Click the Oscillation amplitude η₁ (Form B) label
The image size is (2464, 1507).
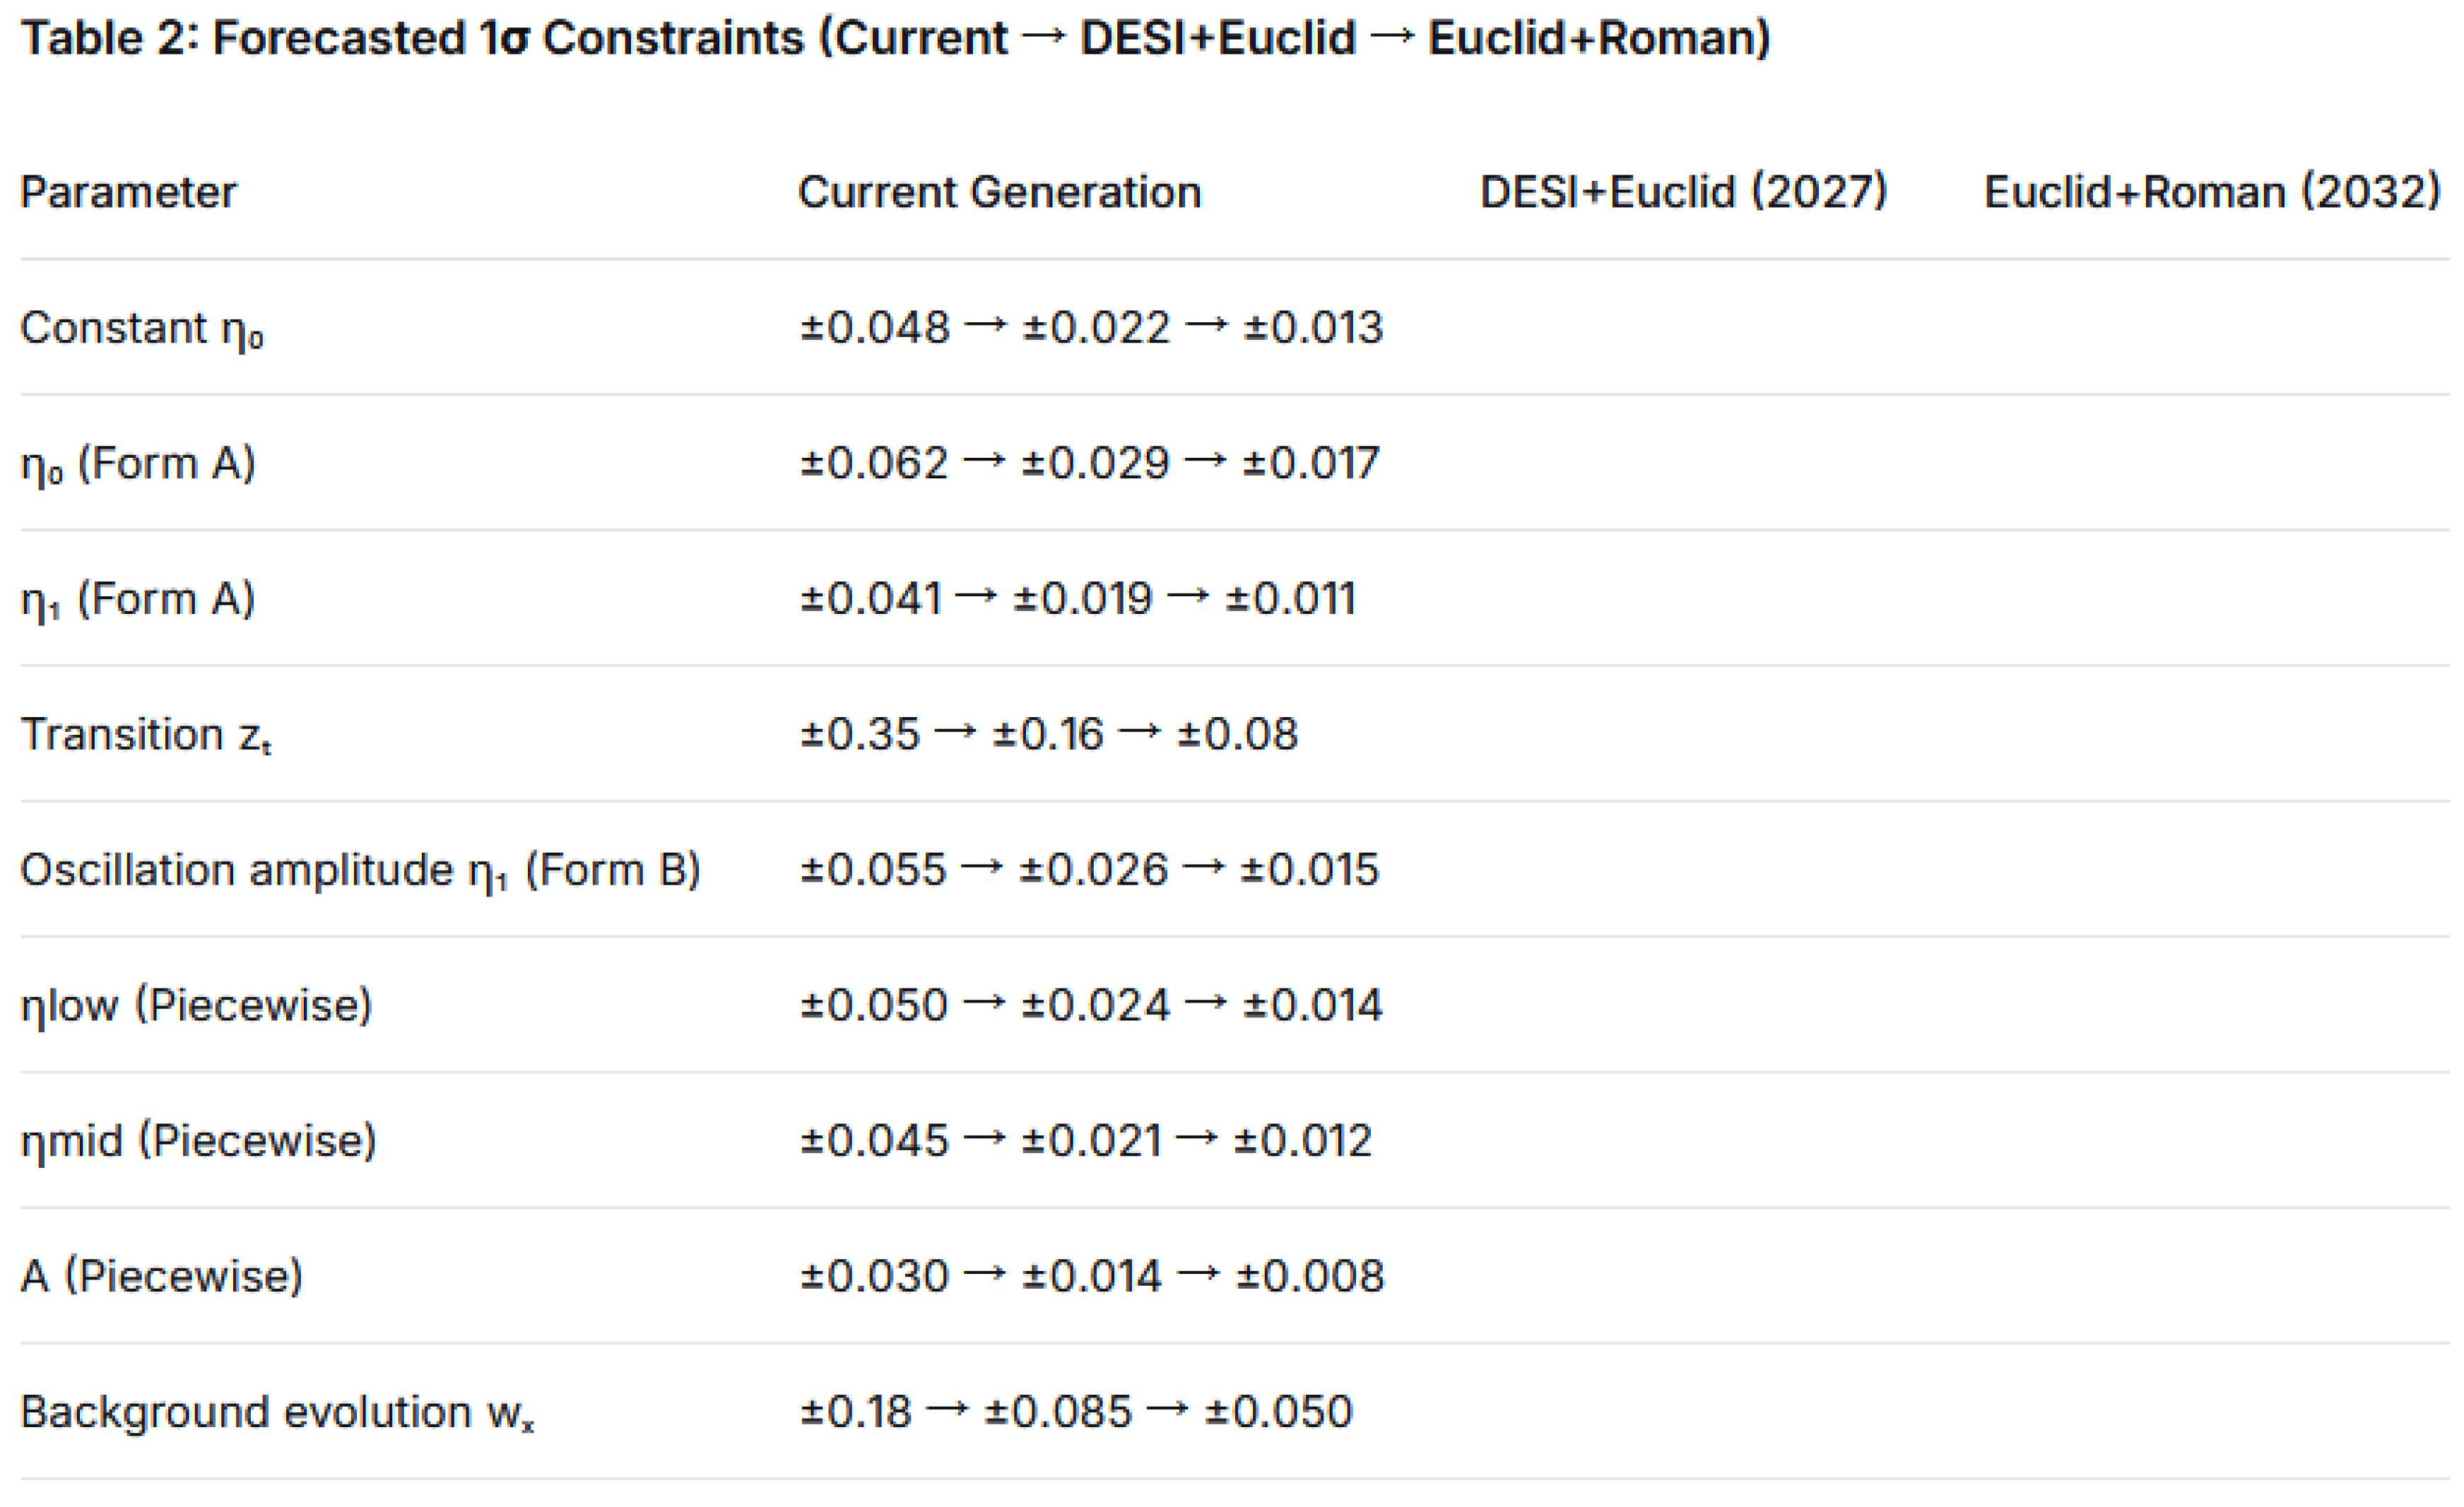(x=360, y=870)
